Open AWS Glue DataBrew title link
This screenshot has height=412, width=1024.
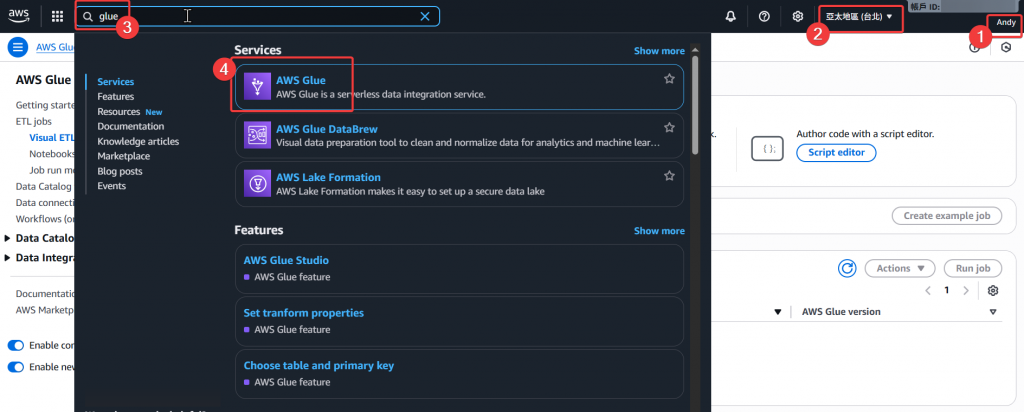point(327,129)
